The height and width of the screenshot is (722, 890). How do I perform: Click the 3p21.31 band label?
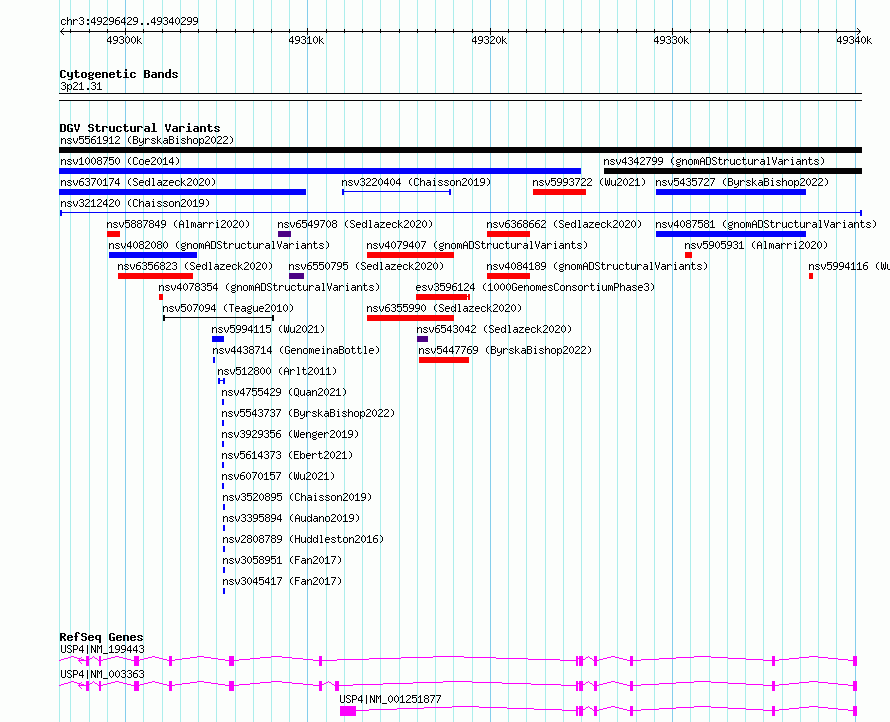tap(81, 86)
